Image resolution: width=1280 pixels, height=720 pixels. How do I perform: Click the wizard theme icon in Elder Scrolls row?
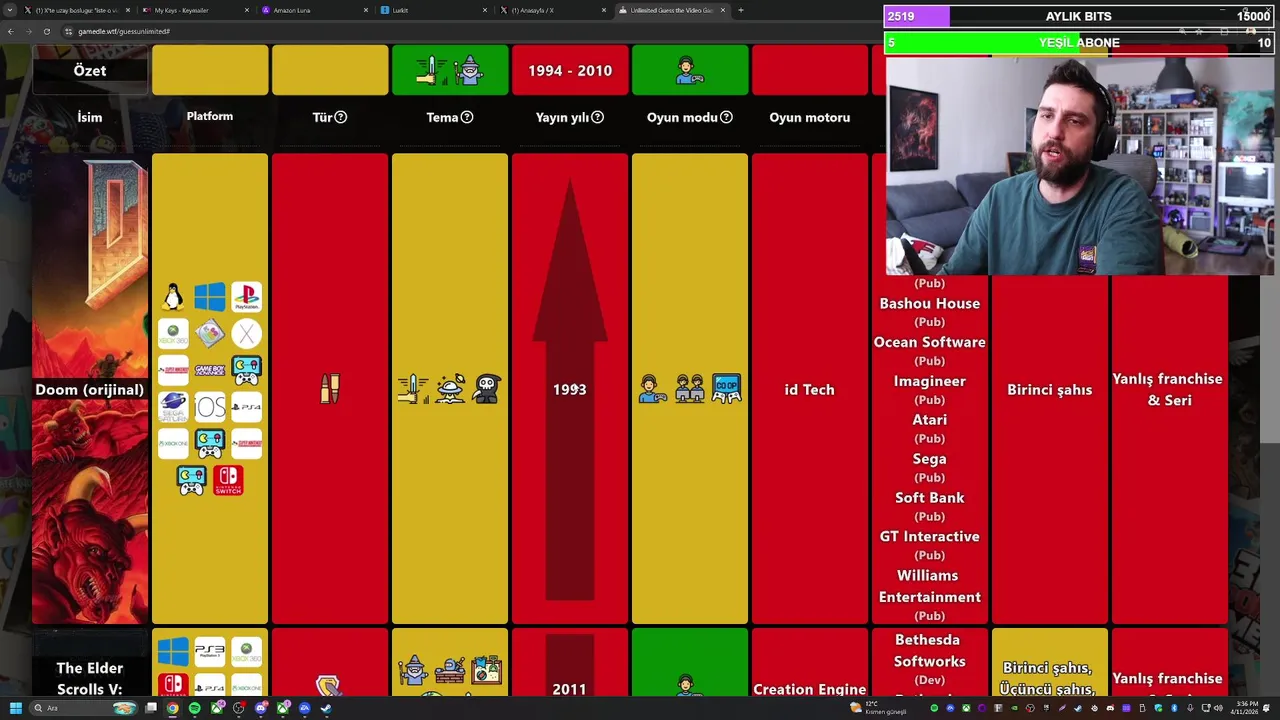[x=413, y=669]
